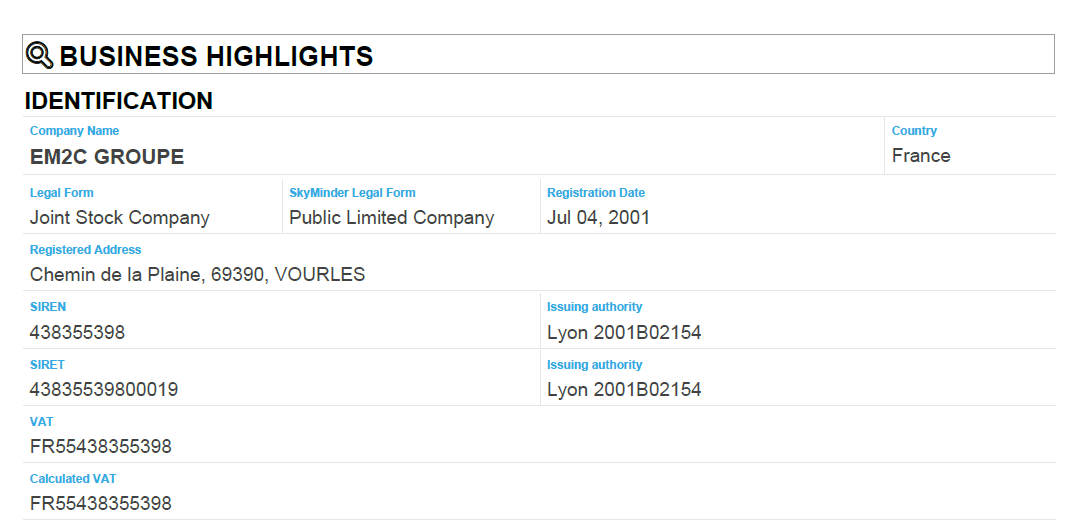1080x523 pixels.
Task: Click the Legal Form value Joint Stock Company
Action: click(120, 218)
